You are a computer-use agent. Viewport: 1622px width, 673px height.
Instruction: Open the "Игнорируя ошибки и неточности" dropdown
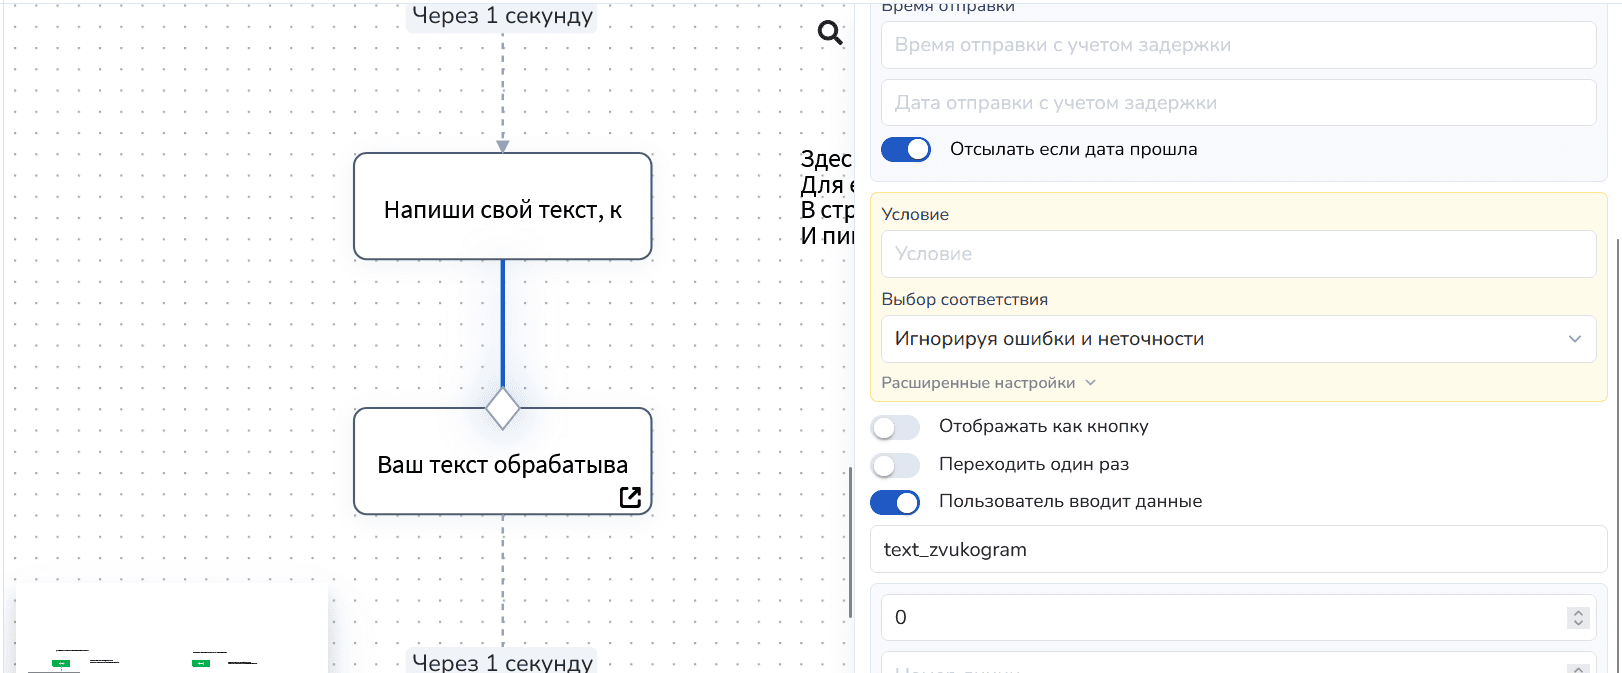pos(1237,339)
